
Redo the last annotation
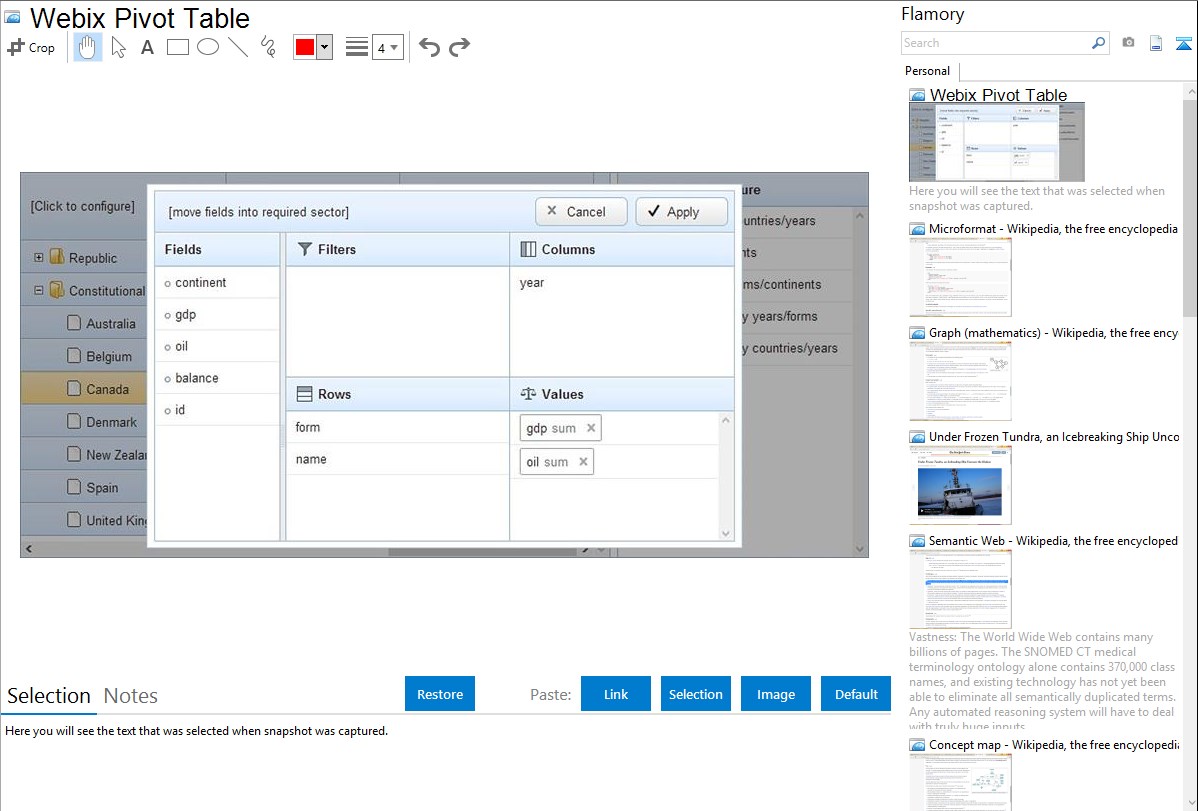coord(459,47)
